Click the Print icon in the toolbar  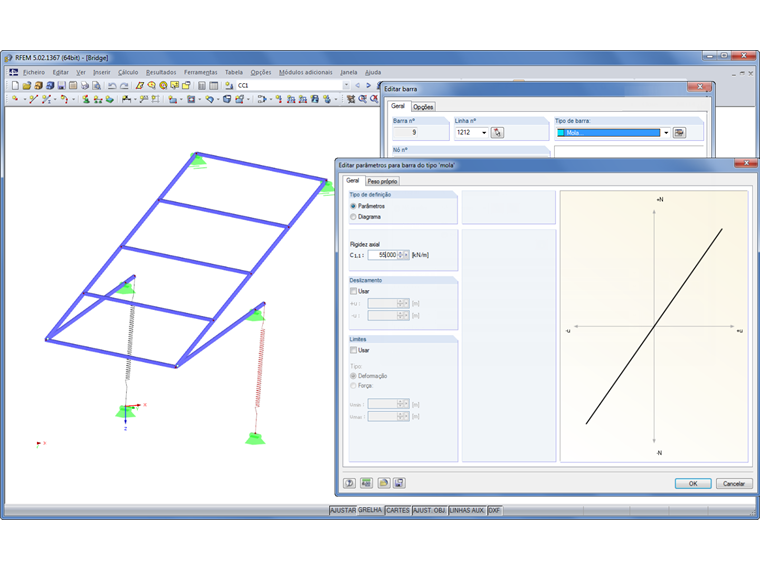coord(85,86)
